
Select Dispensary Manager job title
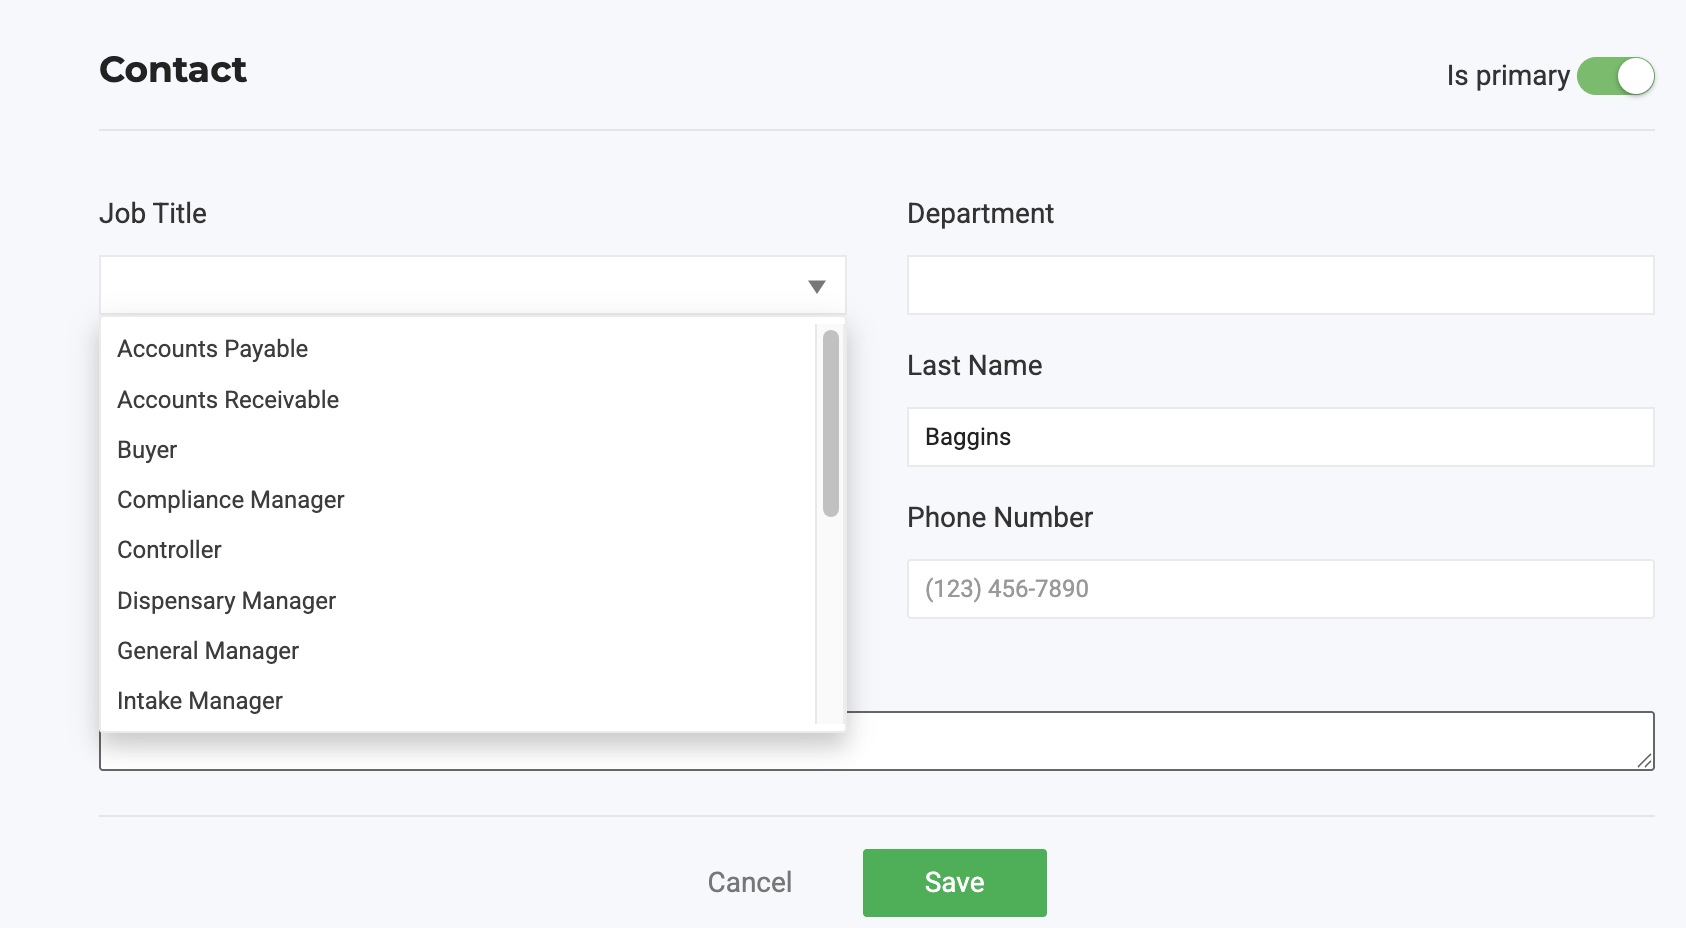[226, 601]
